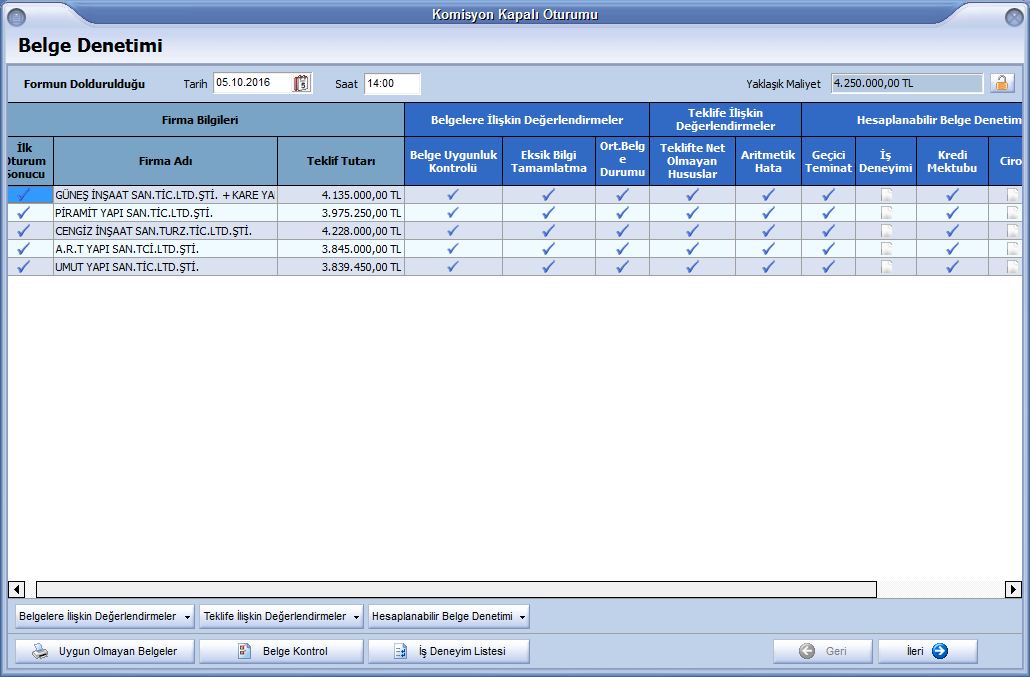Screen dimensions: 1030x677
Task: Click the Teklif Tutarı column header
Action: point(341,160)
